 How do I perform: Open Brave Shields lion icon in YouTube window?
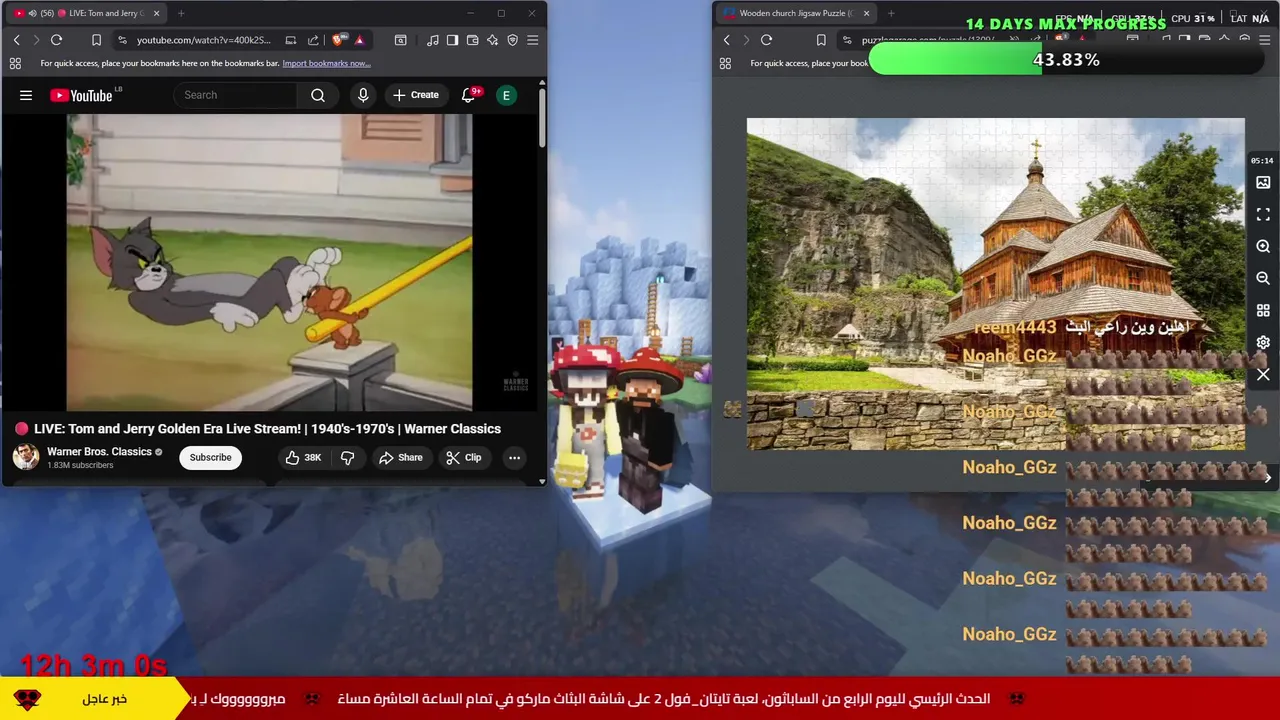point(338,40)
